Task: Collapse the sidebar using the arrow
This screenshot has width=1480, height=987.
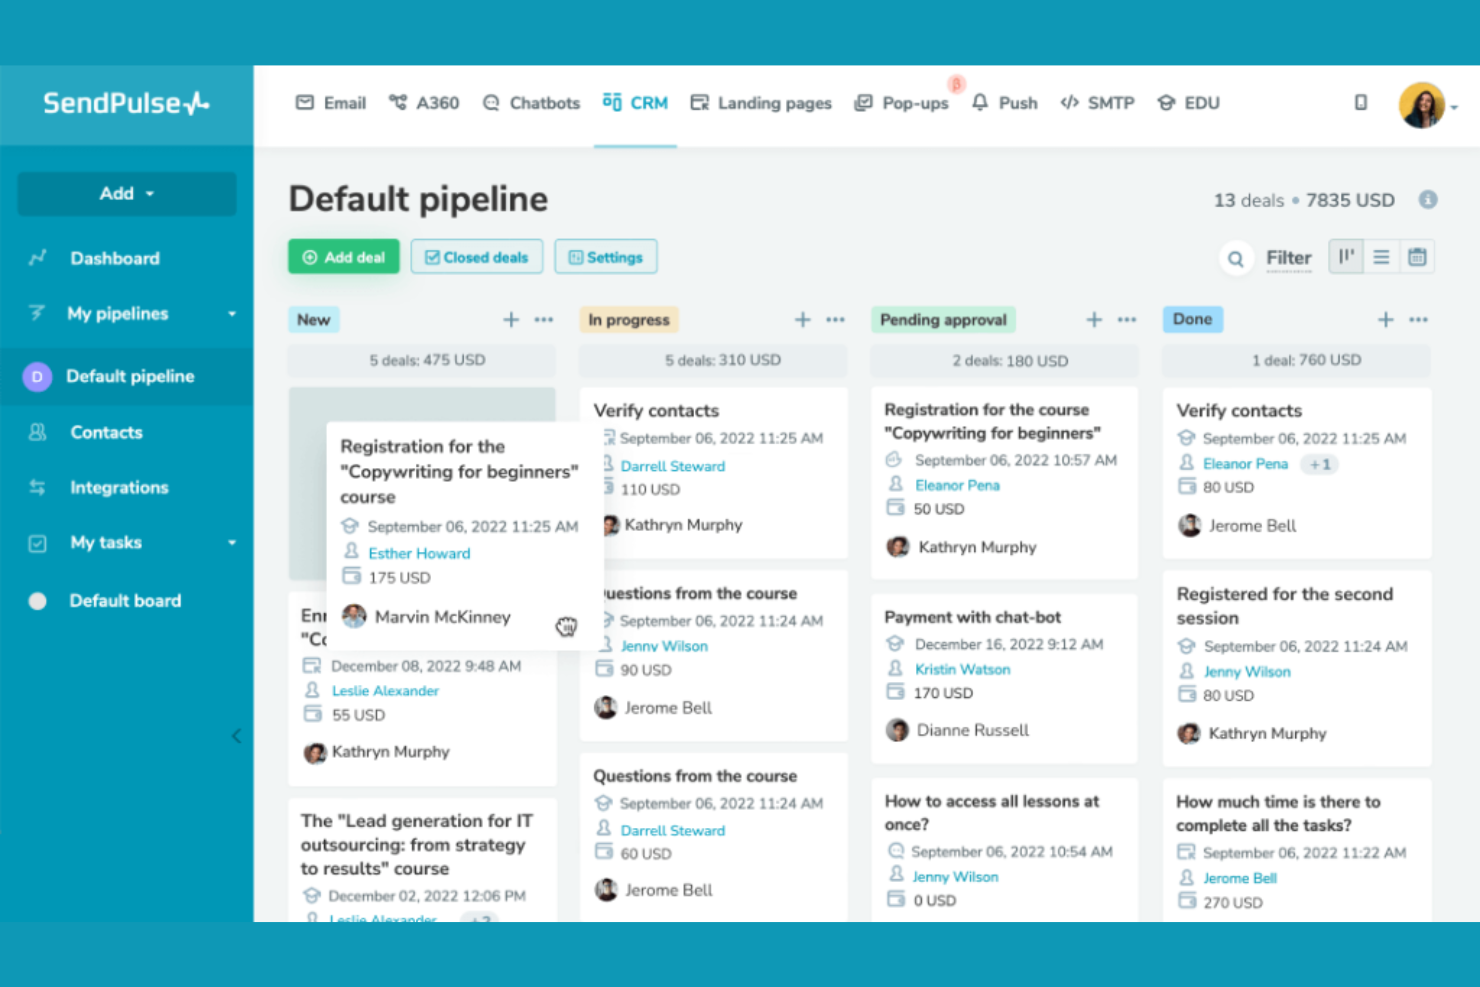Action: [x=236, y=736]
